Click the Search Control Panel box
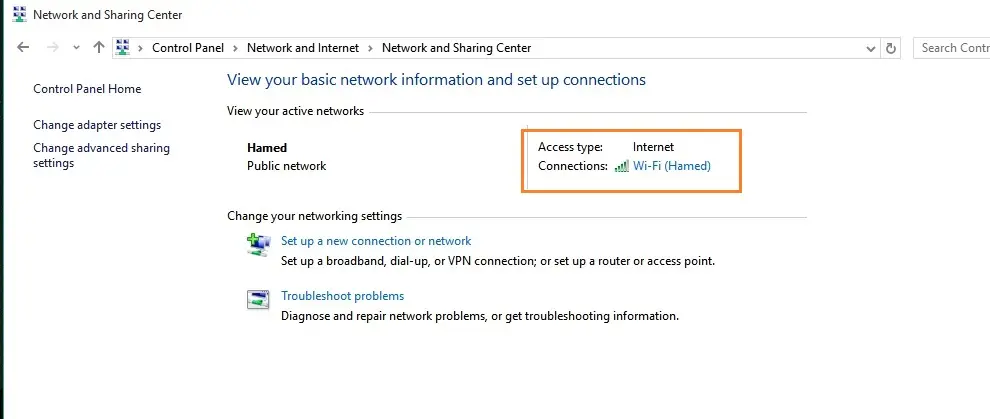The height and width of the screenshot is (419, 990). (x=952, y=48)
